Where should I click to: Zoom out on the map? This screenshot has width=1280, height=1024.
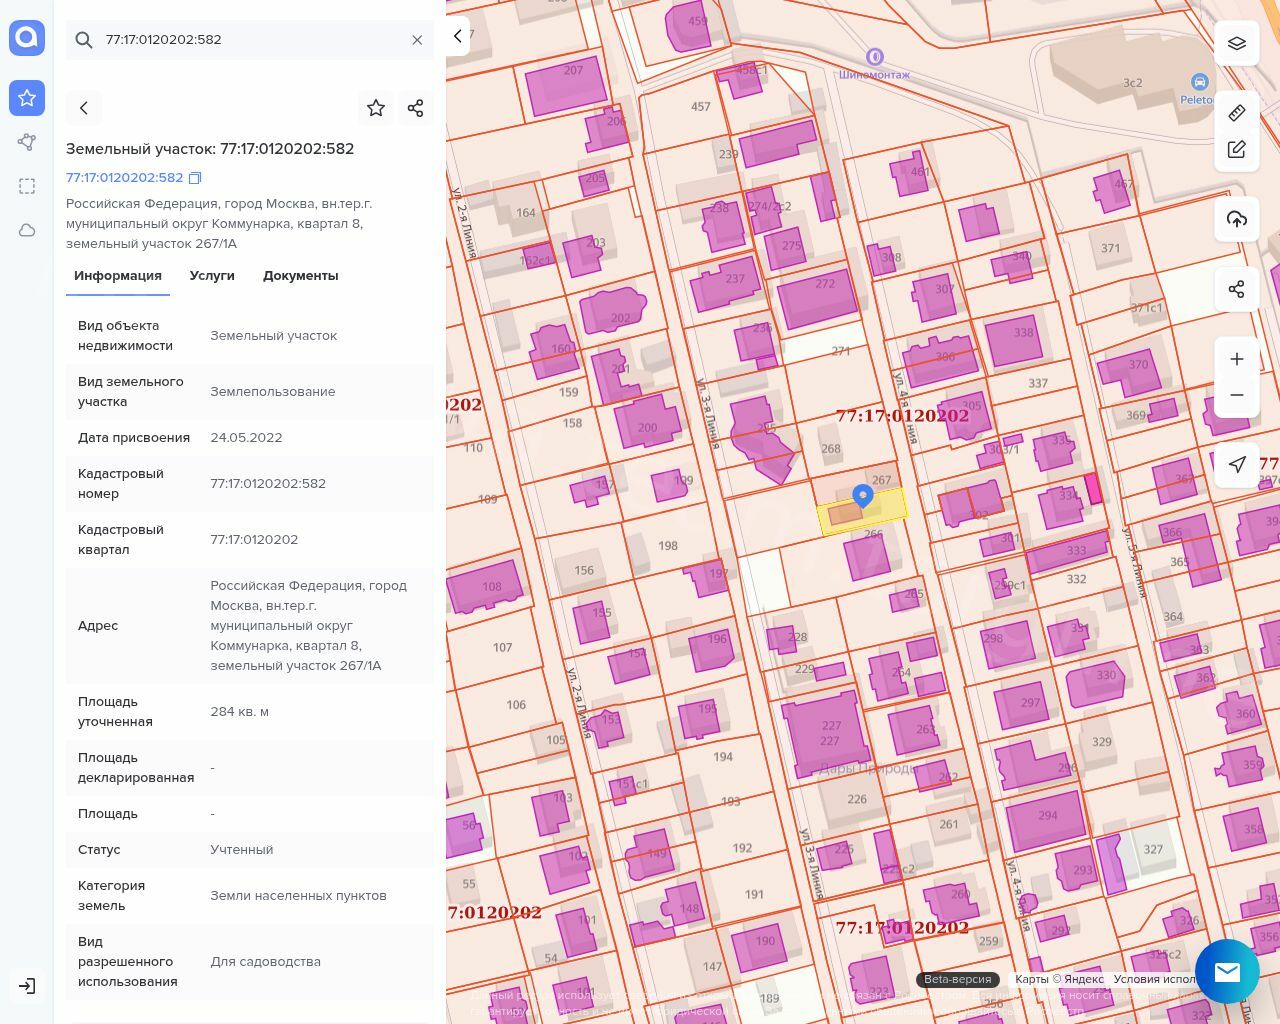[1237, 395]
